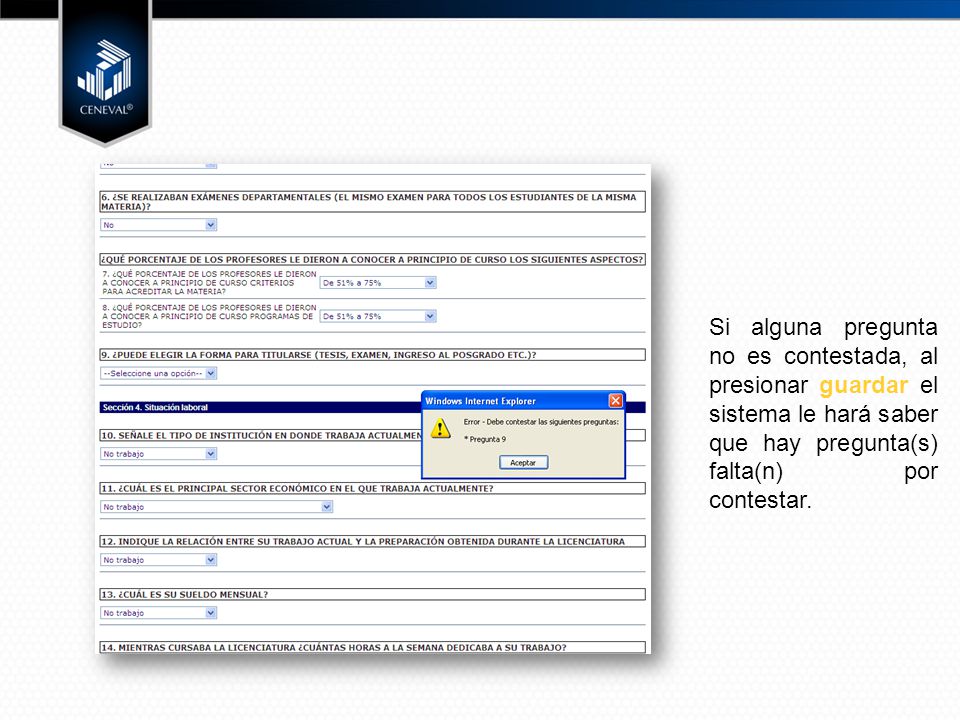The height and width of the screenshot is (720, 960).
Task: Close the Windows Internet Explorer dialog
Action: pos(615,400)
